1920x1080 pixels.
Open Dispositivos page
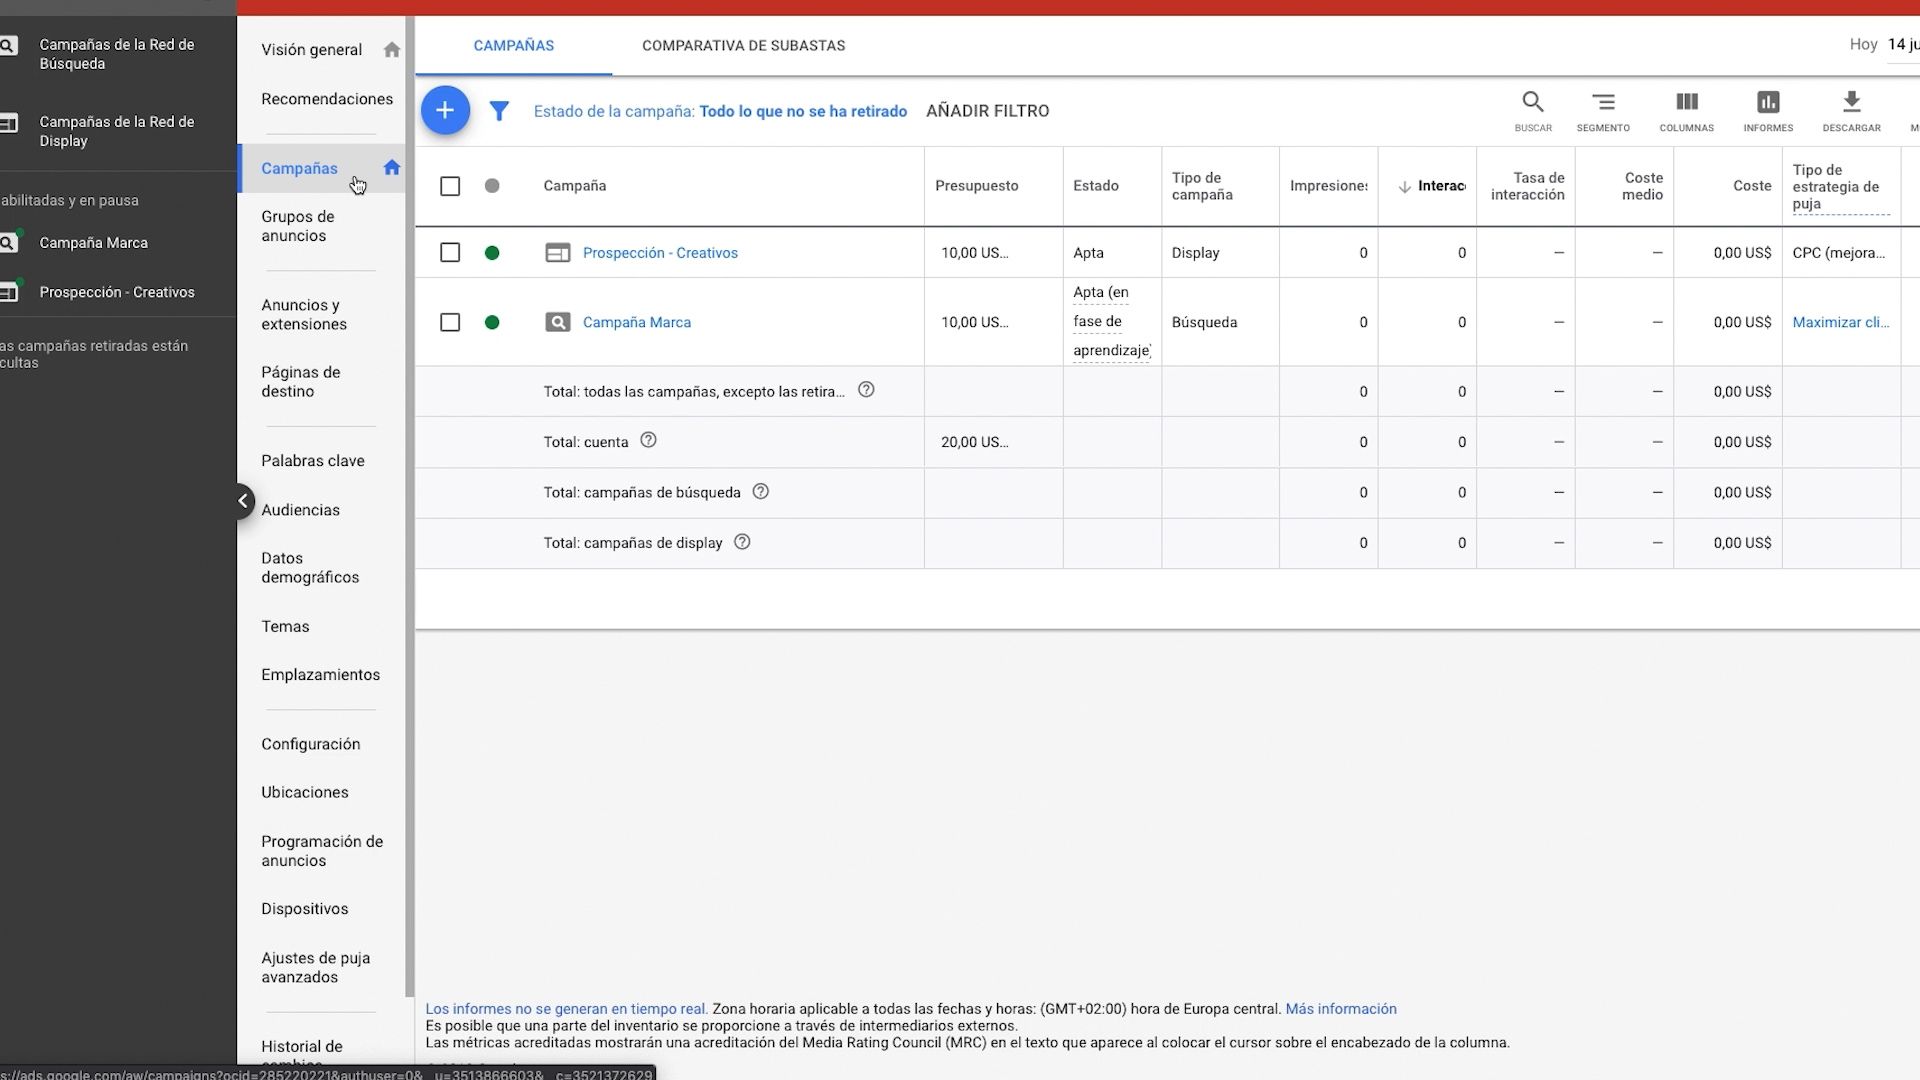305,909
